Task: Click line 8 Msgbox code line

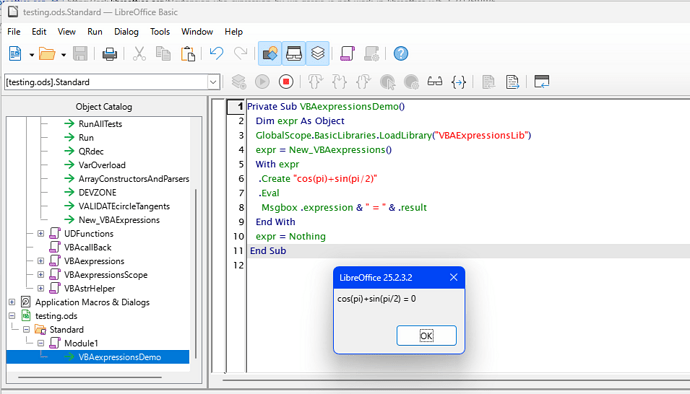Action: [x=344, y=207]
